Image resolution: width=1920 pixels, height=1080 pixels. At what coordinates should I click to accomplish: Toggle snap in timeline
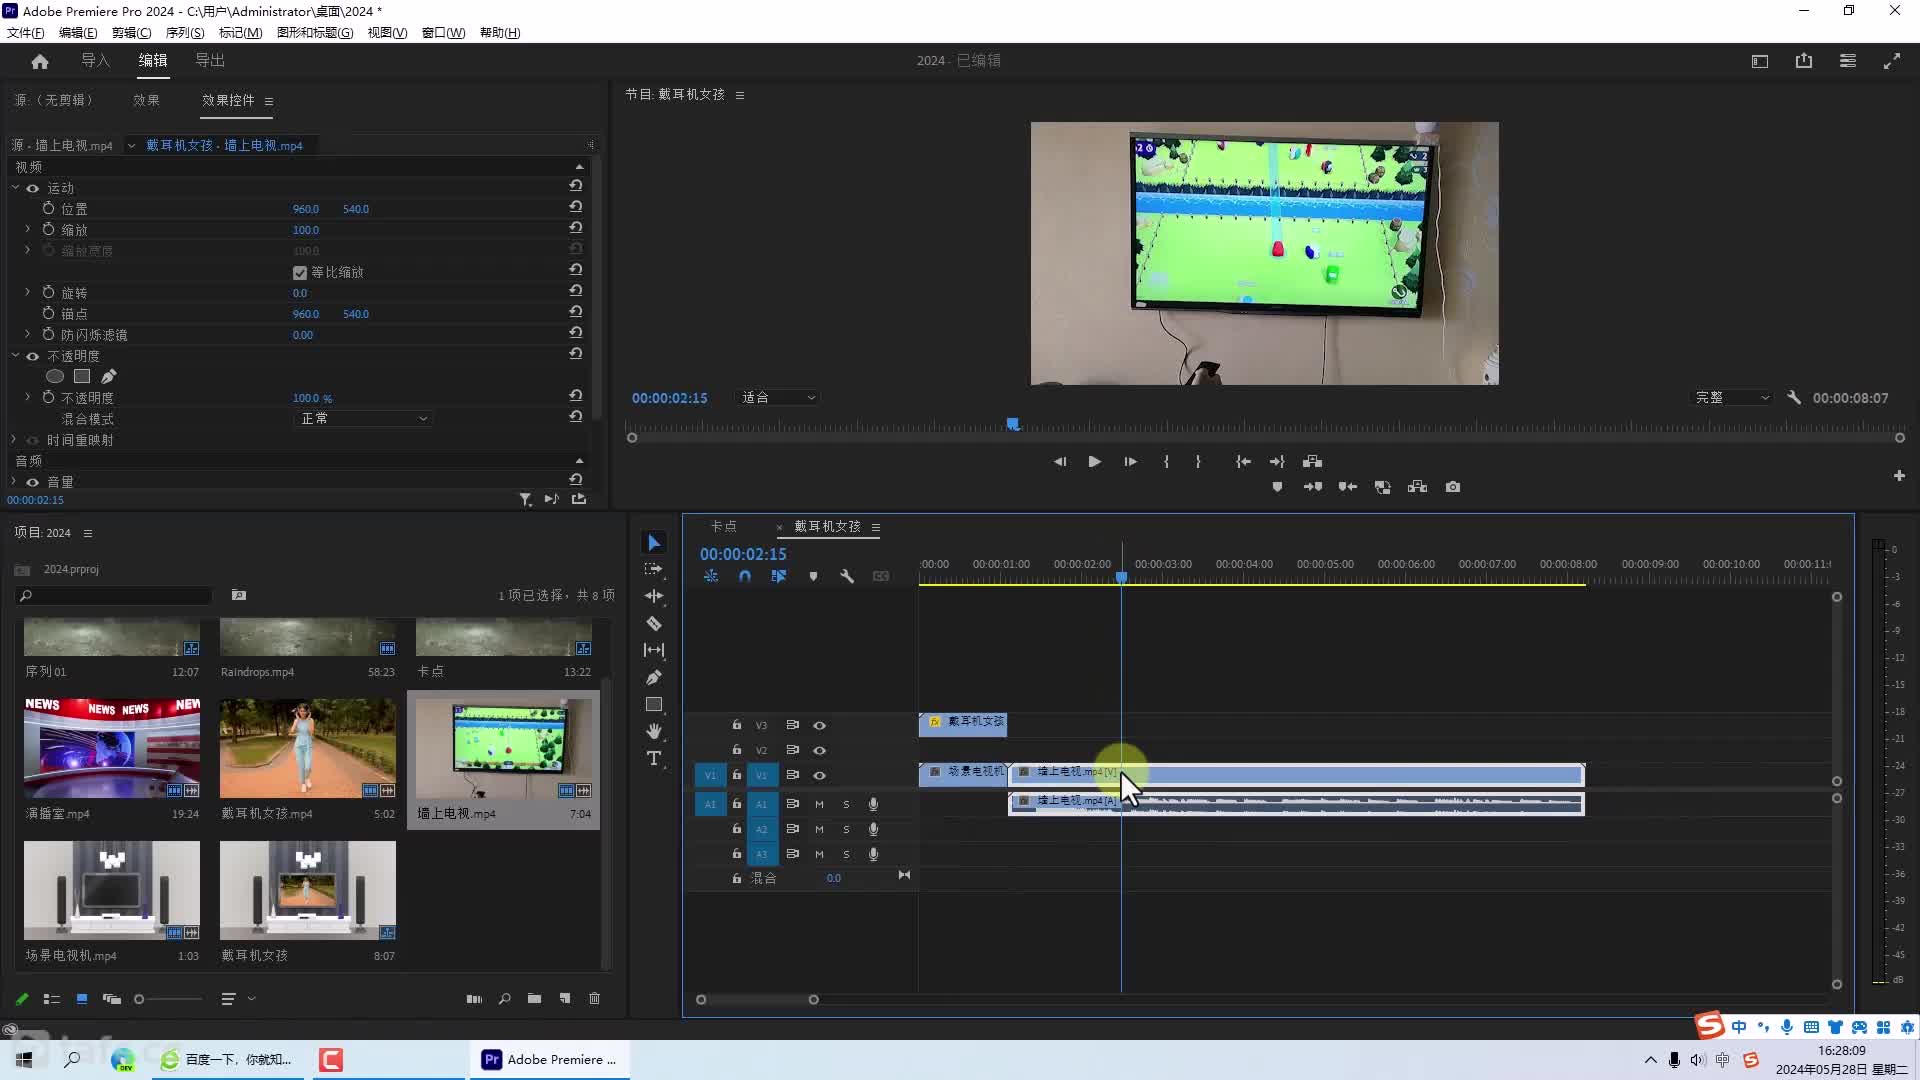[745, 576]
